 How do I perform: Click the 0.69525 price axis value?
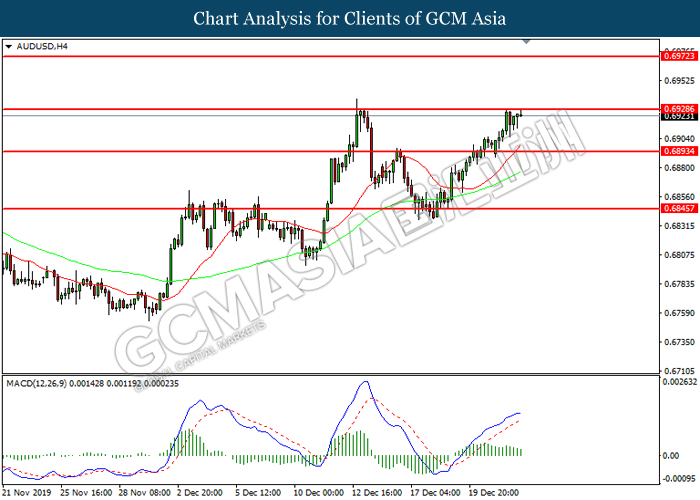tap(679, 81)
